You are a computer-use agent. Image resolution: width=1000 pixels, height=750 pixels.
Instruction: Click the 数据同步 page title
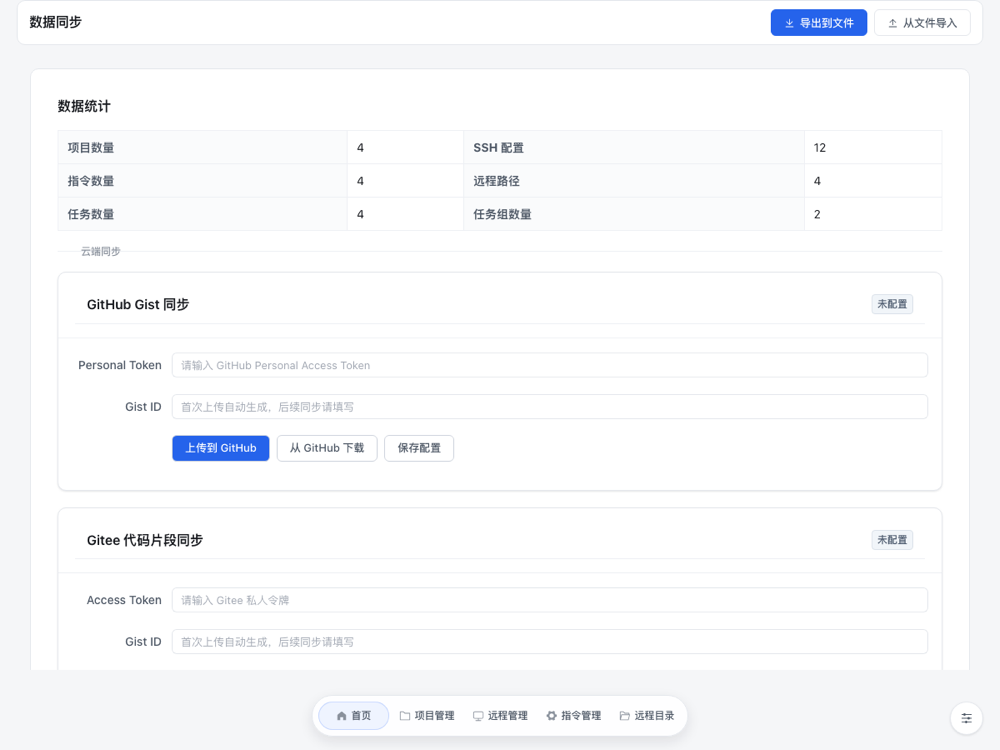(x=55, y=22)
